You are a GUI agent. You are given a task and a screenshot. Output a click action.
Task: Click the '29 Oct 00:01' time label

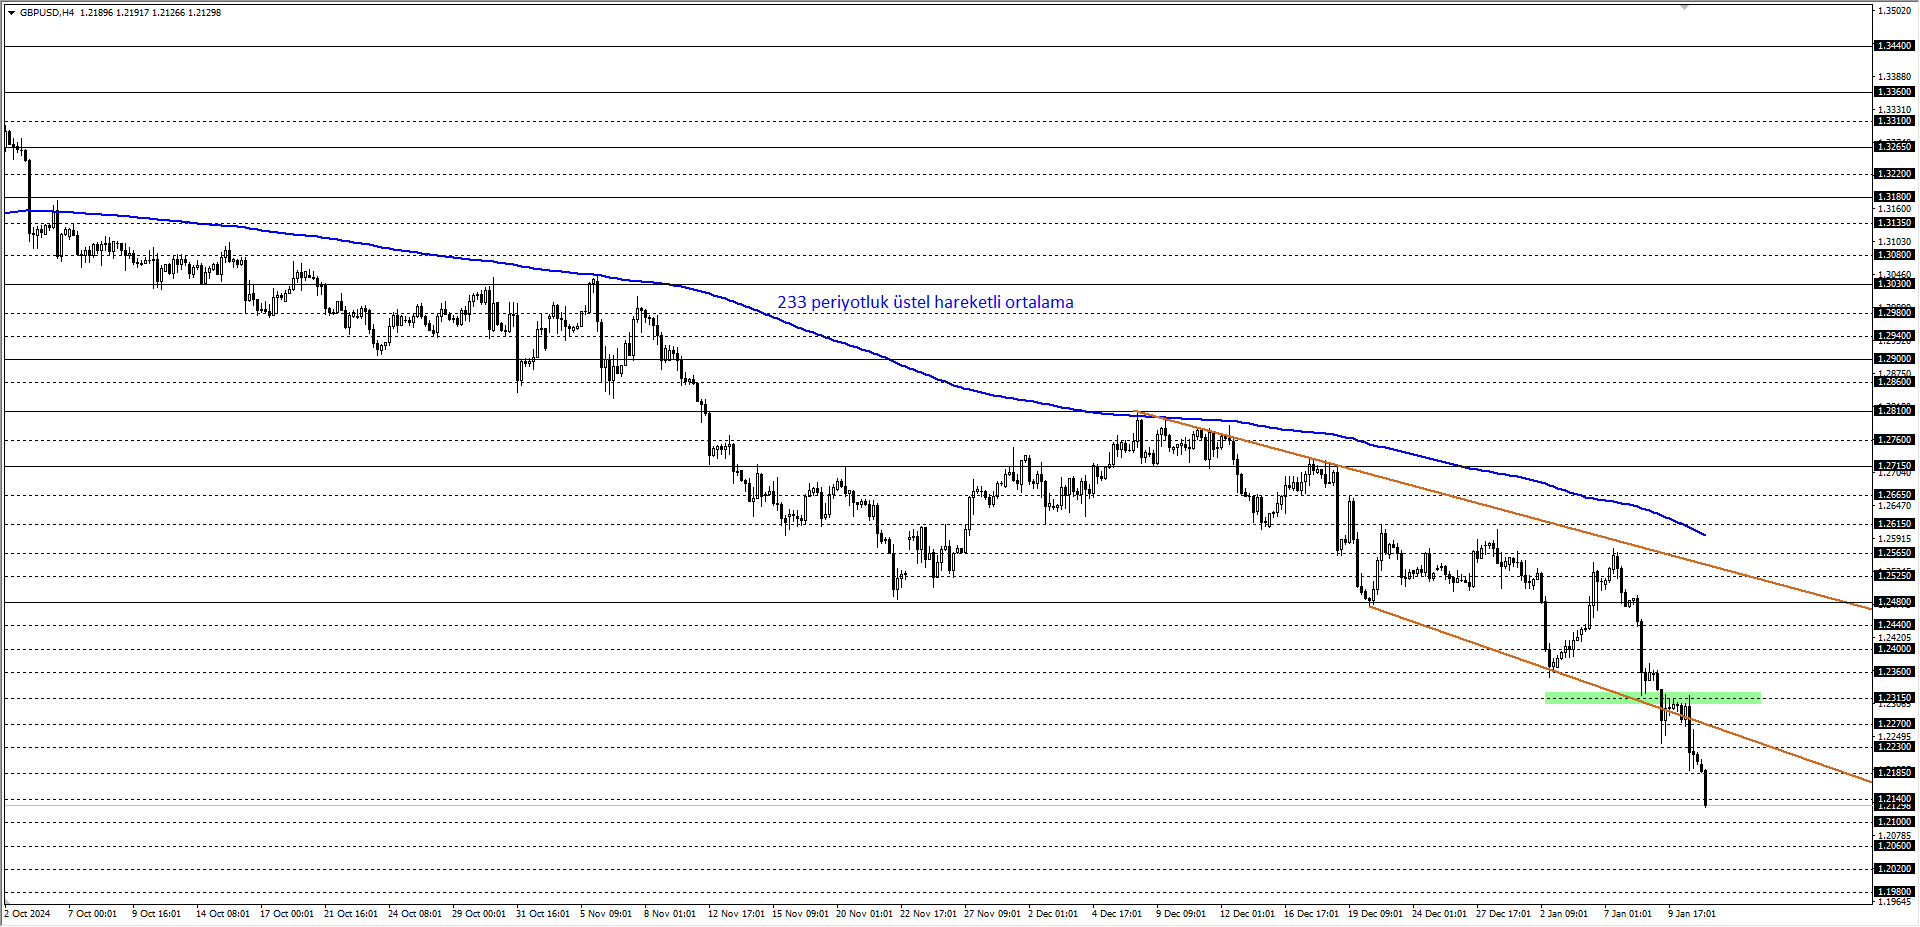coord(479,914)
